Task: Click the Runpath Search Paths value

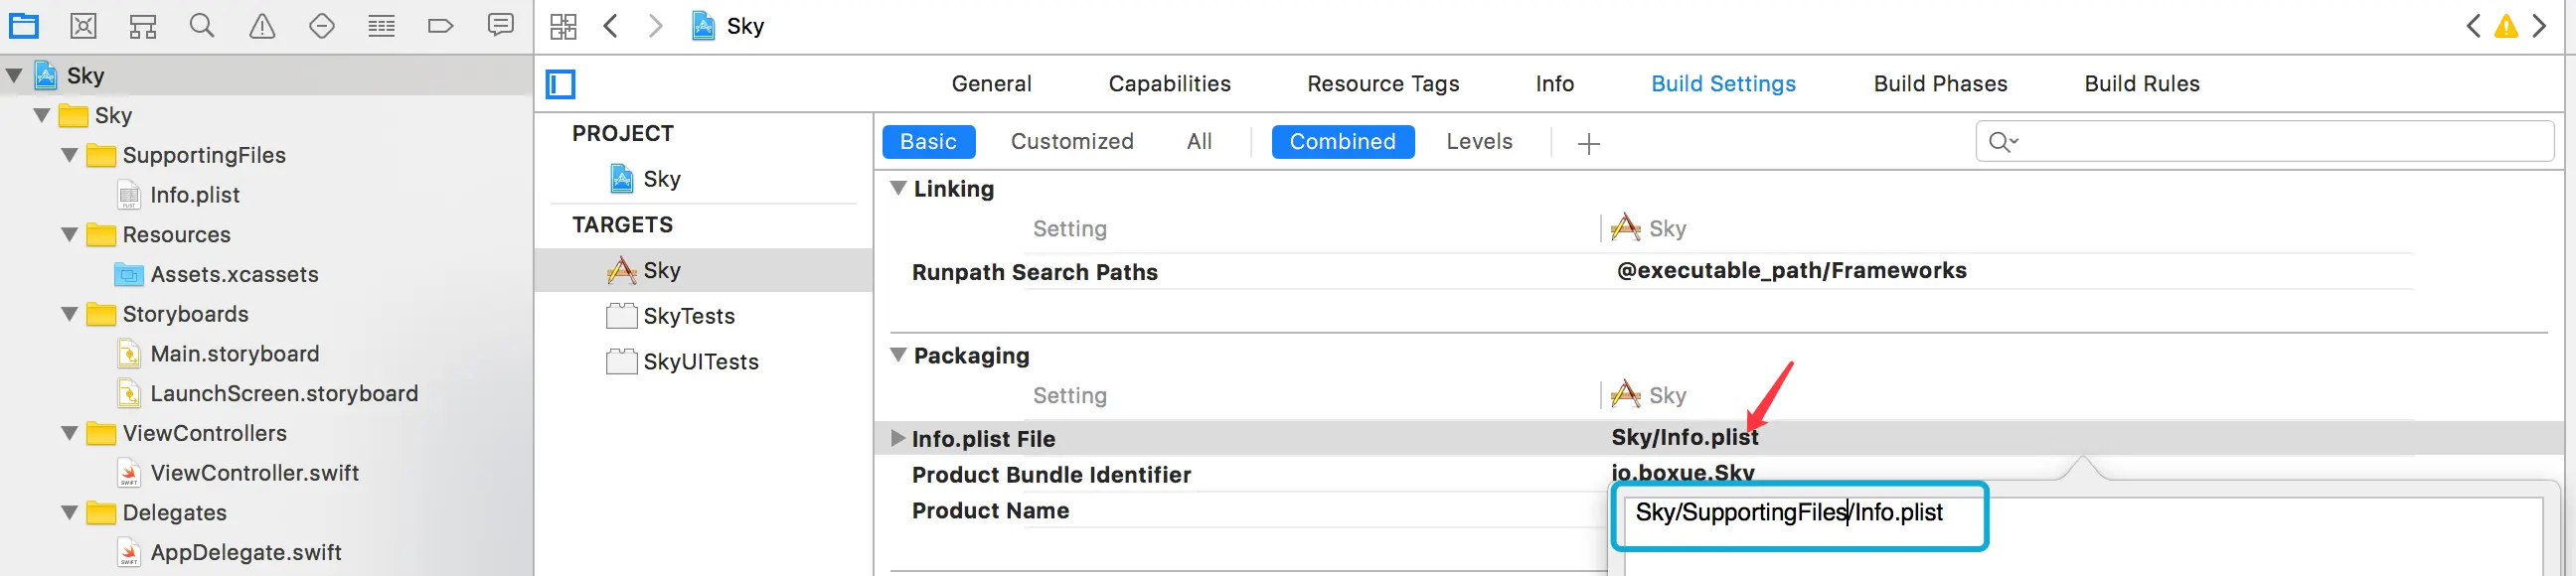Action: [1791, 271]
